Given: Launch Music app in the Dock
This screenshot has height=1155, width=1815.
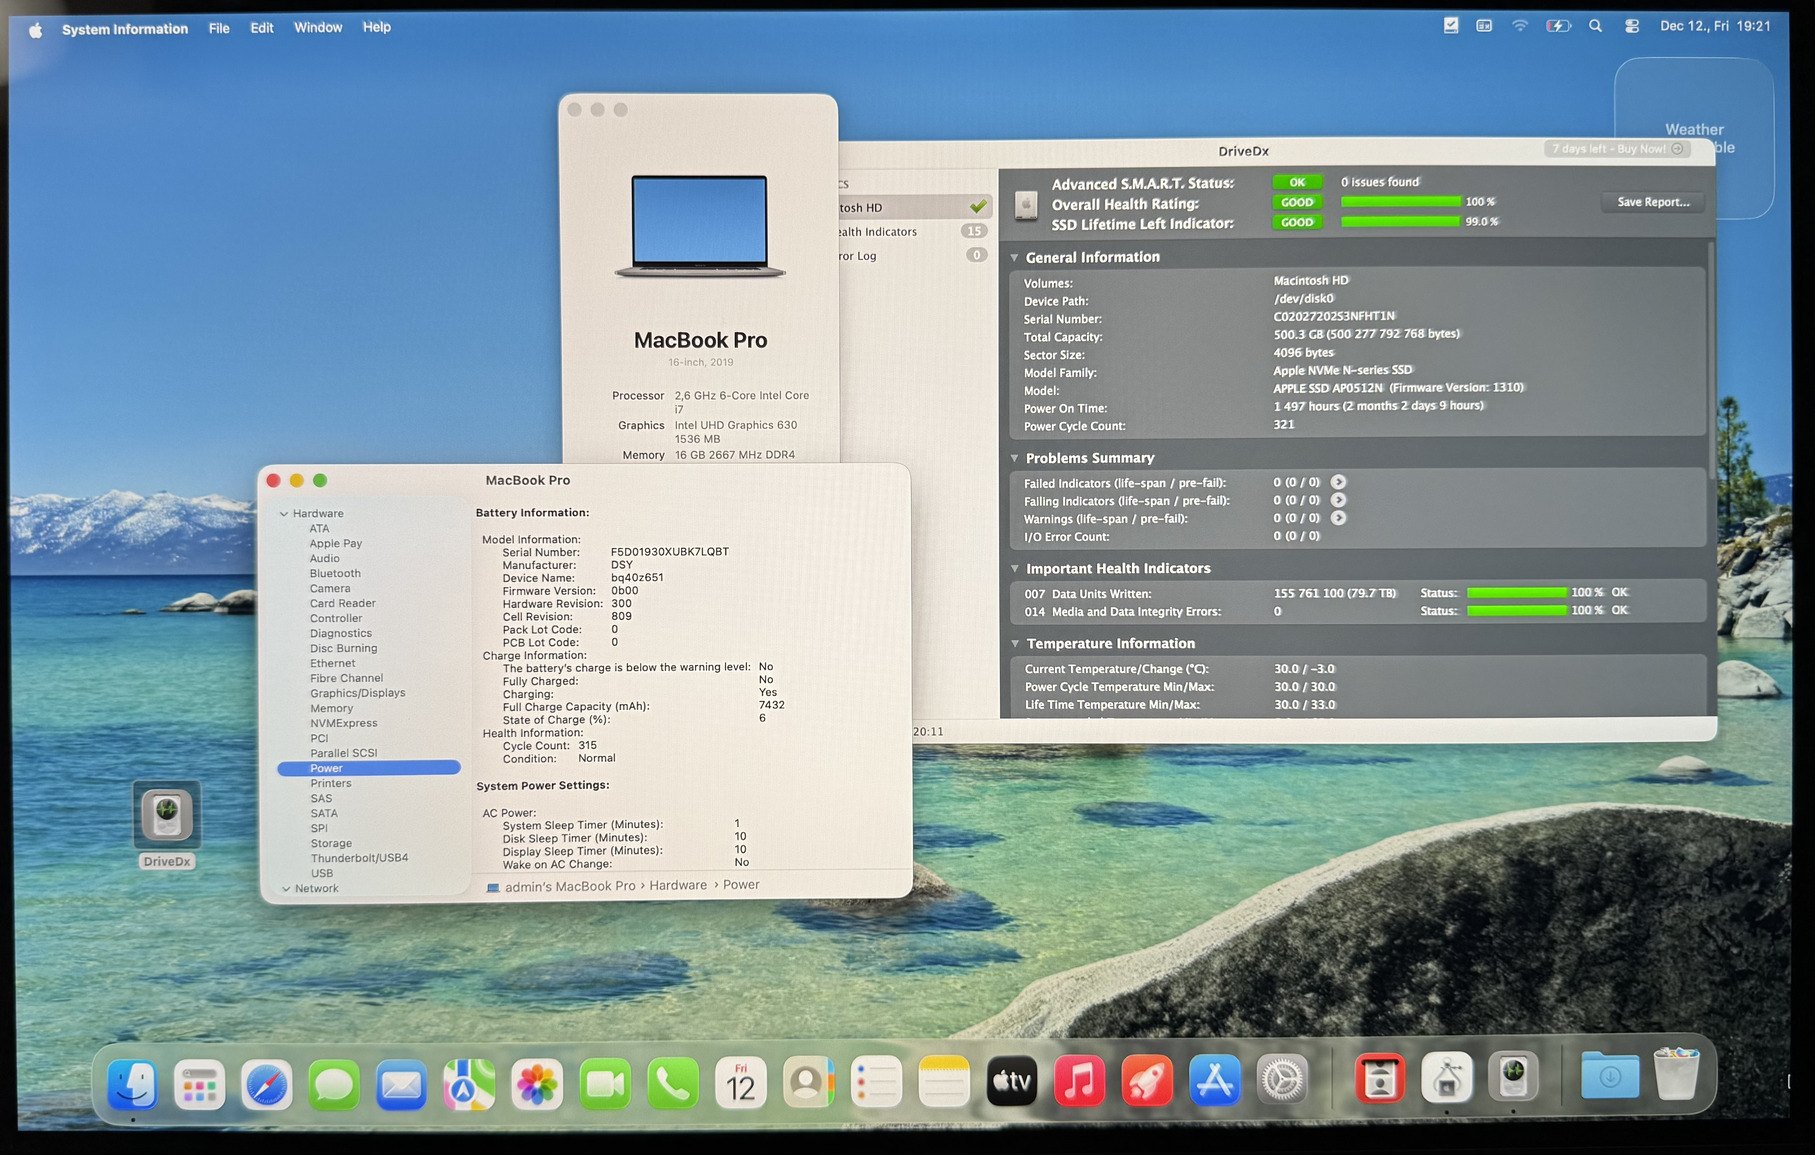Looking at the screenshot, I should 1079,1082.
